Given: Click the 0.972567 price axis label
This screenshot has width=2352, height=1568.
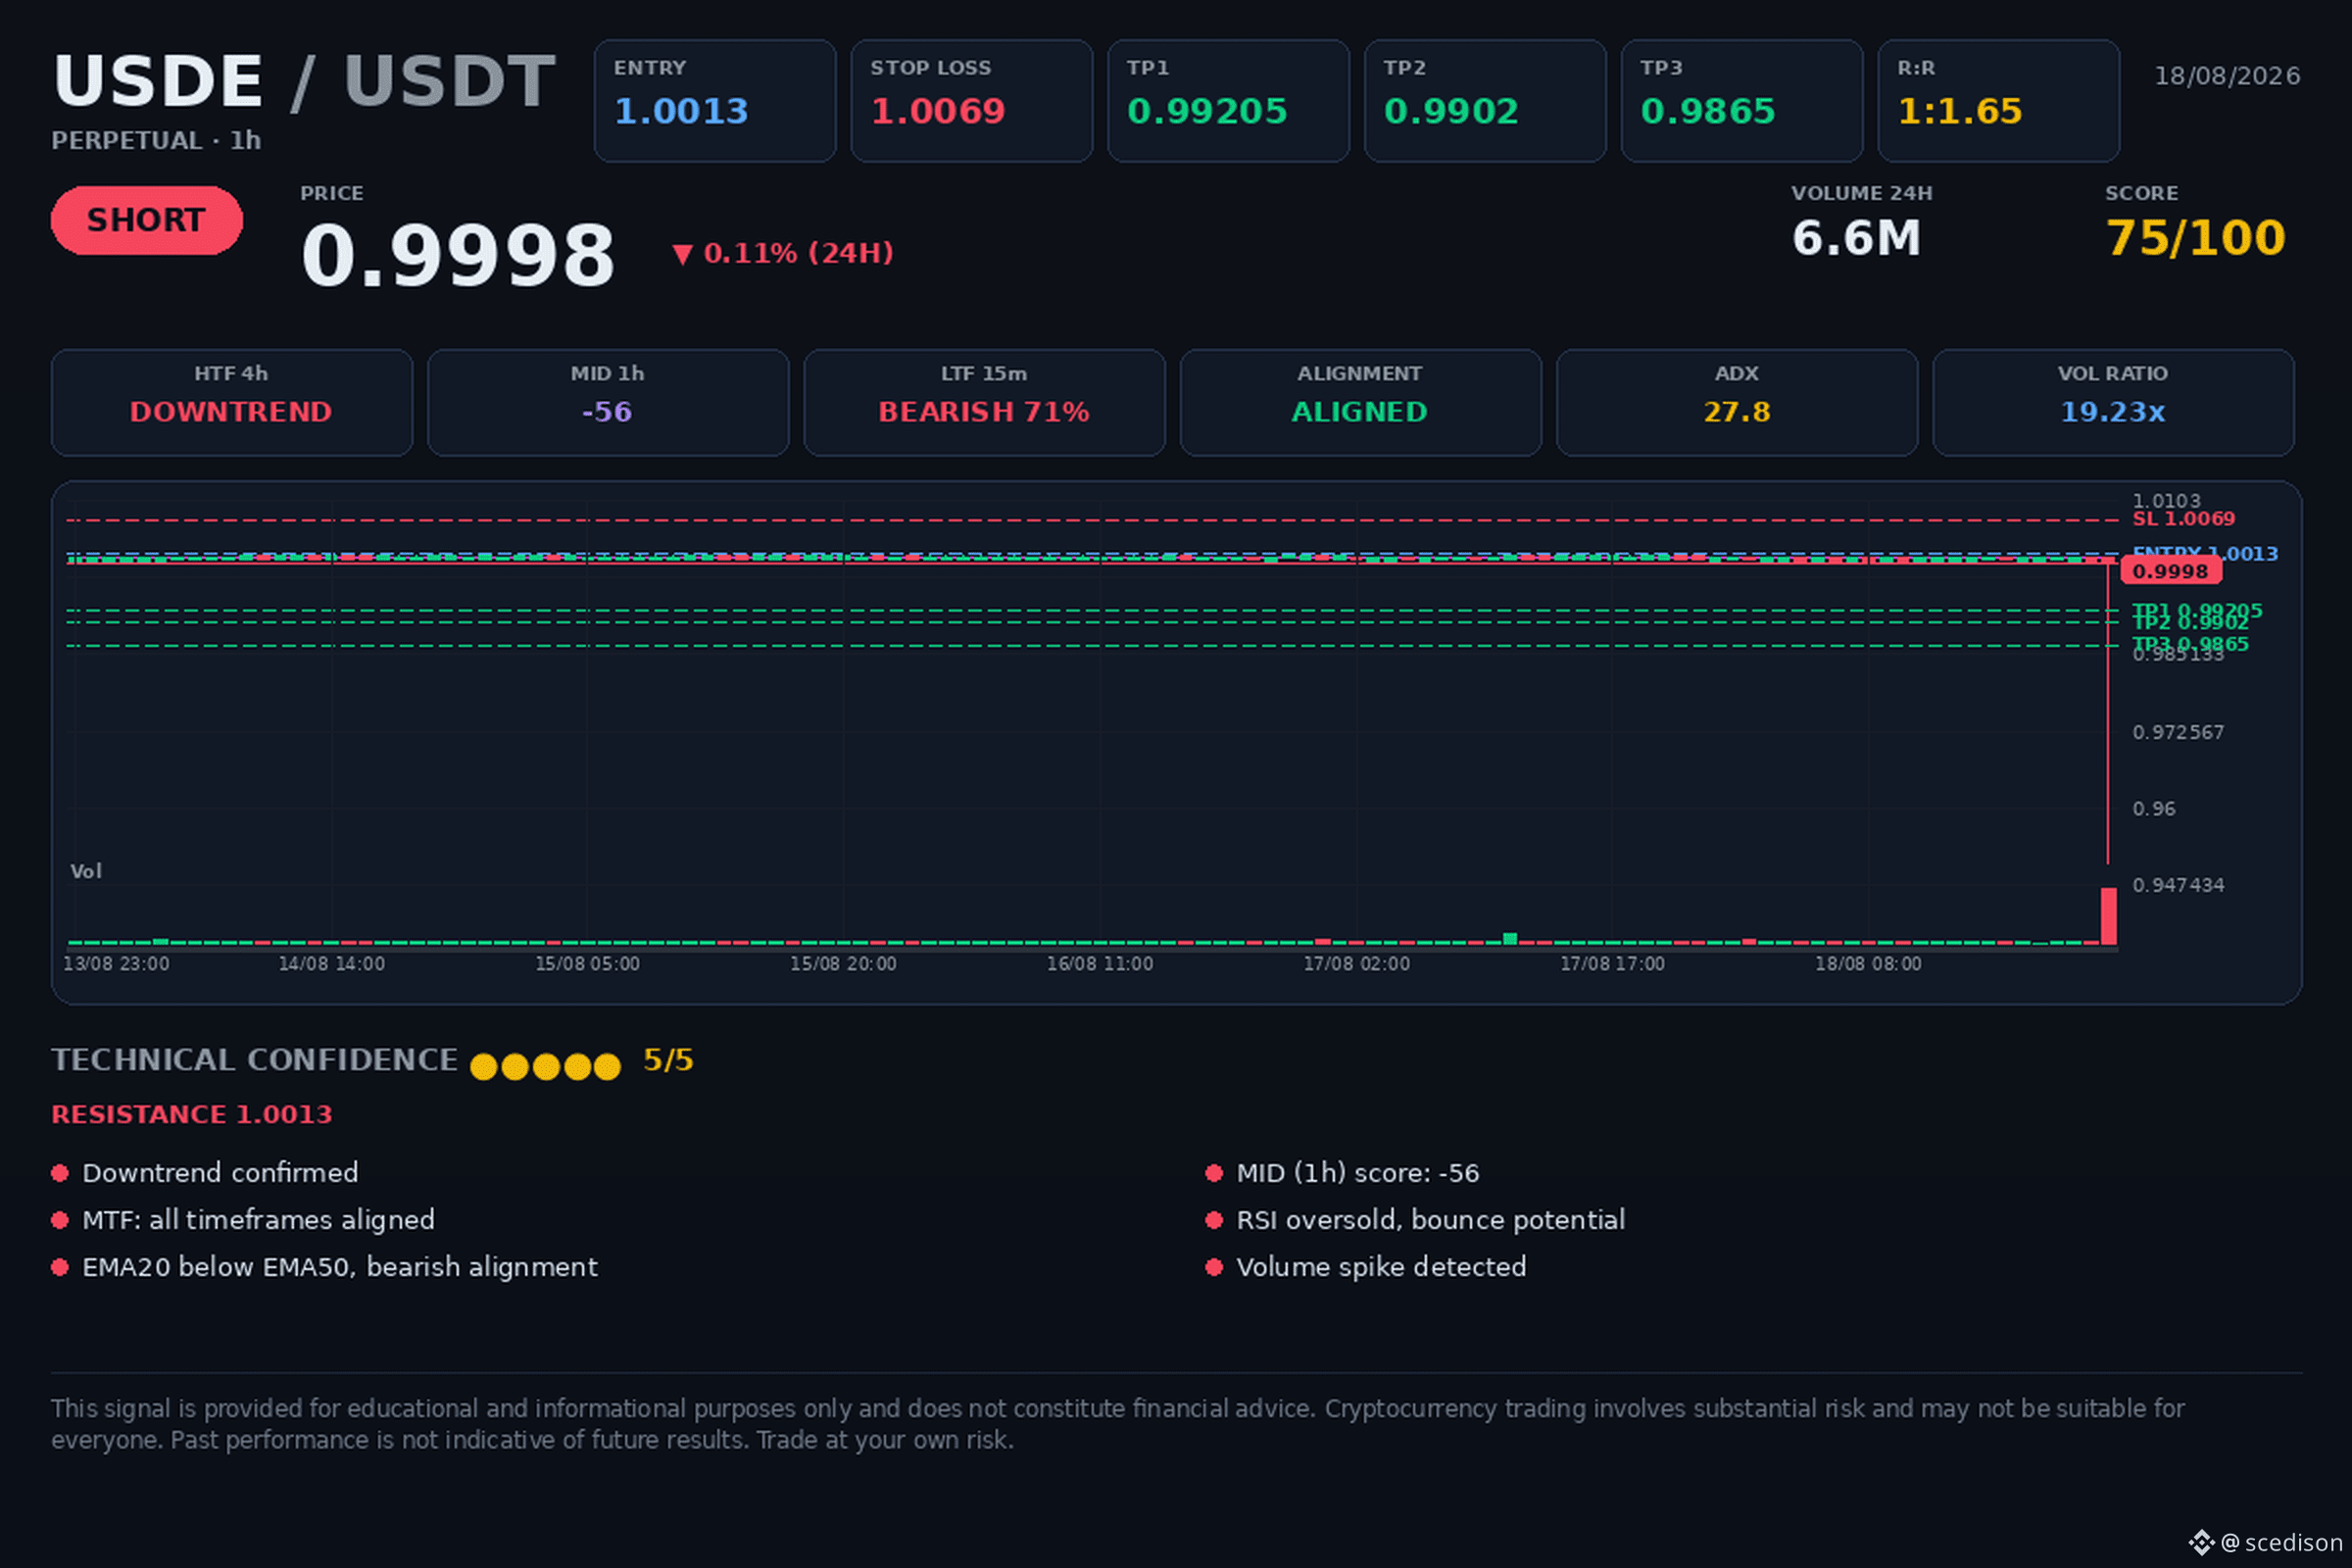Looking at the screenshot, I should (2178, 733).
